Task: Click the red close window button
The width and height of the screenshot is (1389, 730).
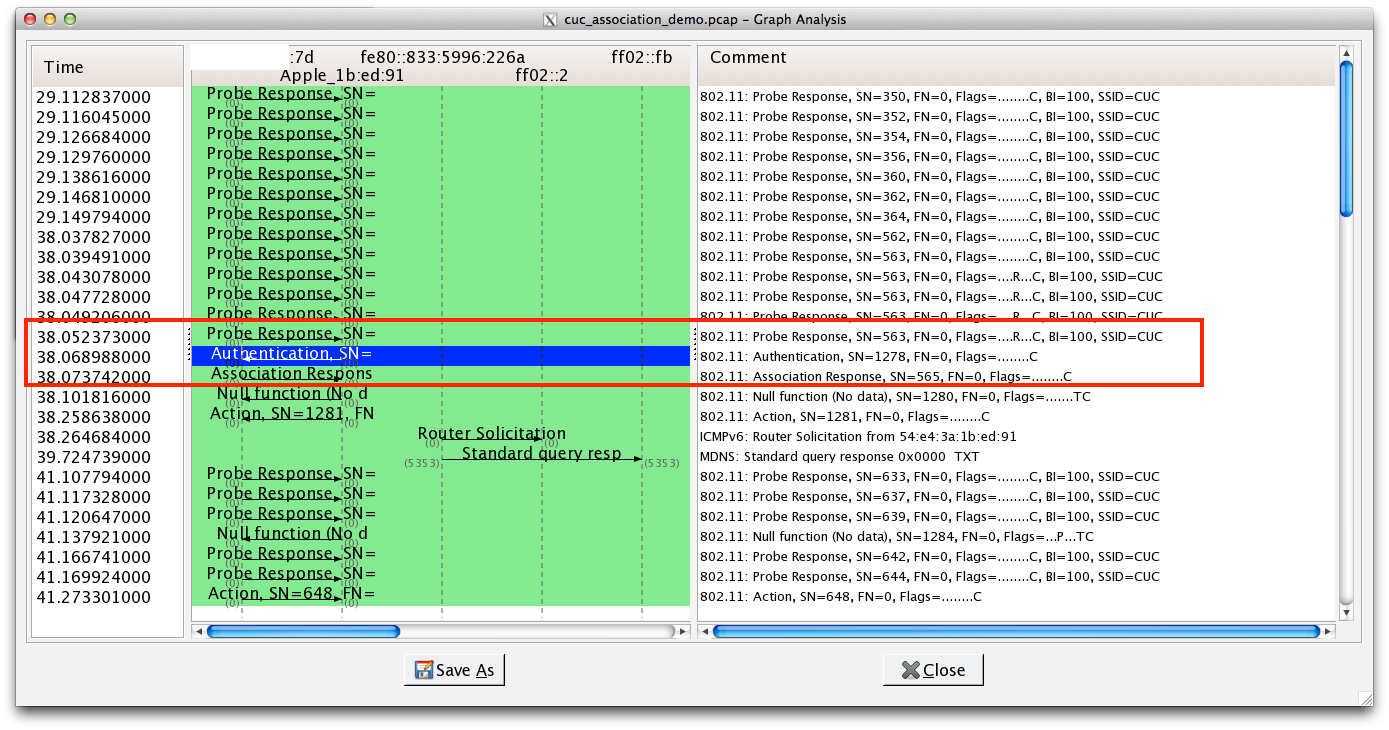Action: (29, 19)
